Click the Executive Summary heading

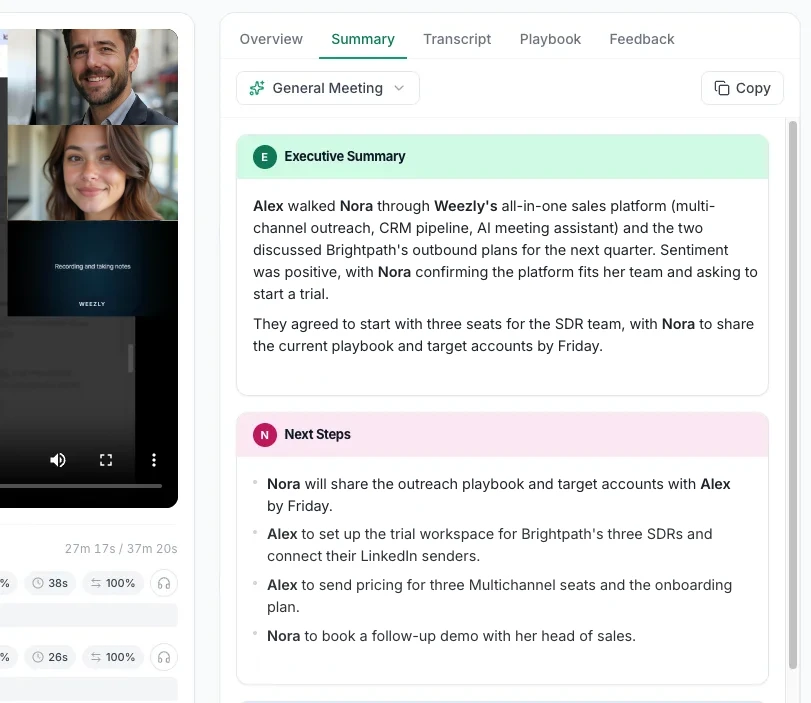click(x=344, y=157)
